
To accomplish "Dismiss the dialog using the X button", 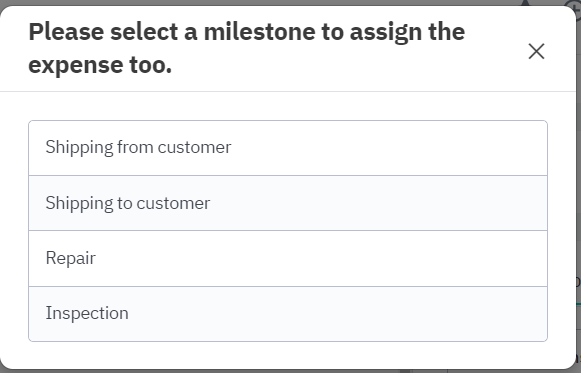I will [536, 51].
